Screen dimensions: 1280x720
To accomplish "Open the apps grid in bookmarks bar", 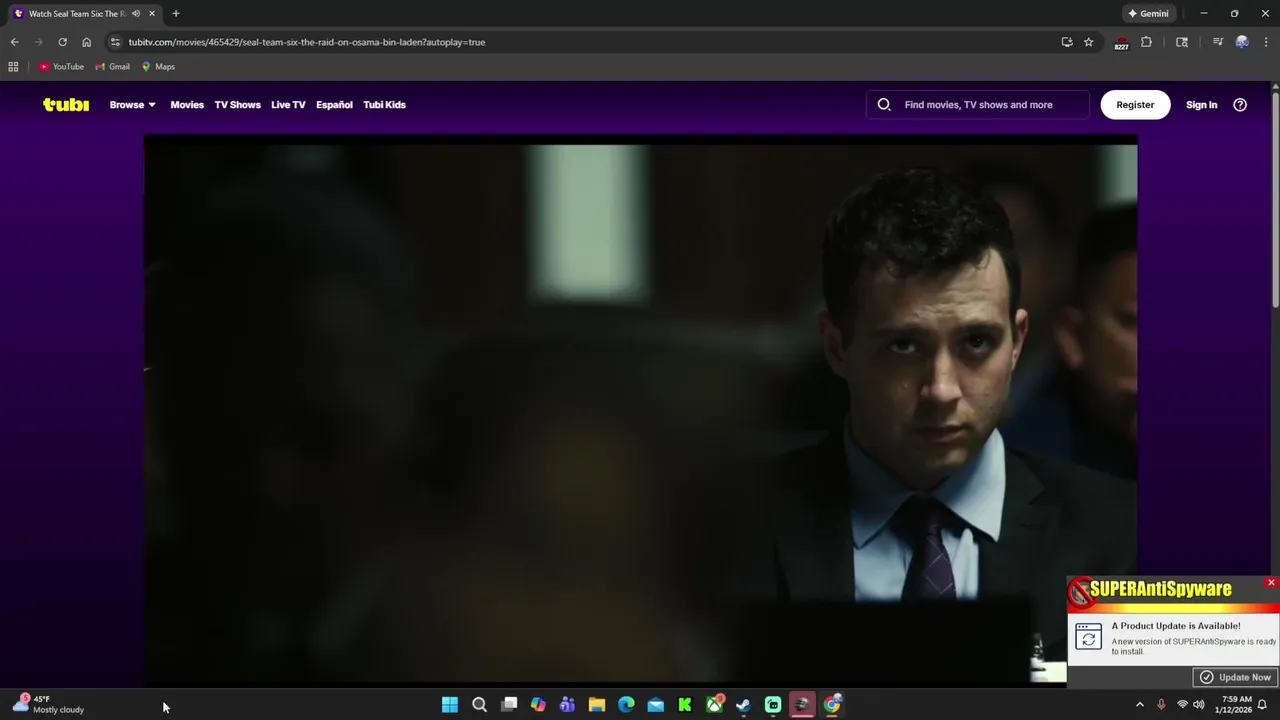I will pyautogui.click(x=13, y=67).
